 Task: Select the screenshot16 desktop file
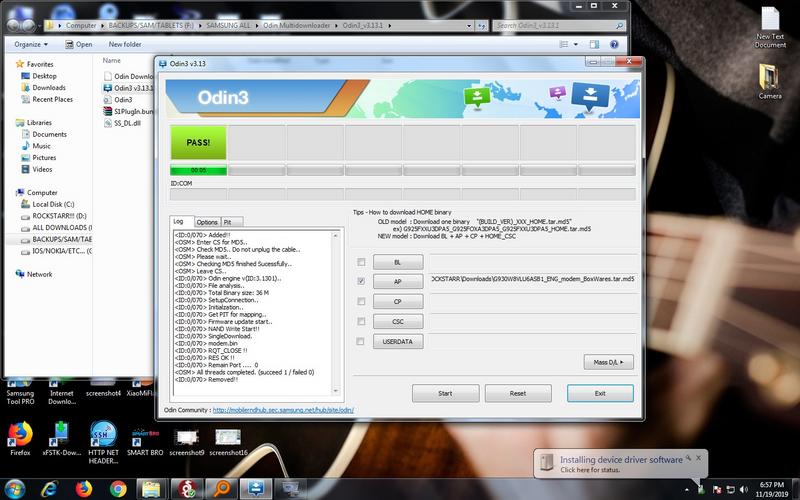point(228,442)
